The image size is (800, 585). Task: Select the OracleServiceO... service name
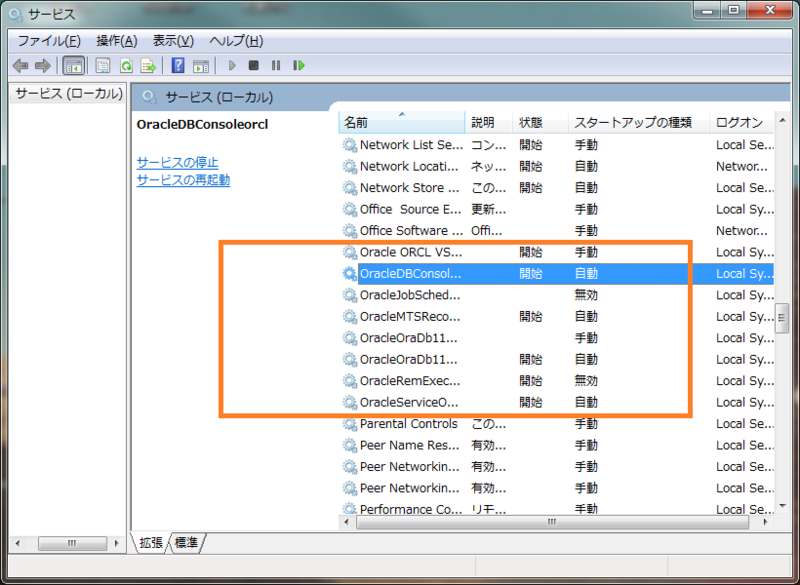(409, 402)
